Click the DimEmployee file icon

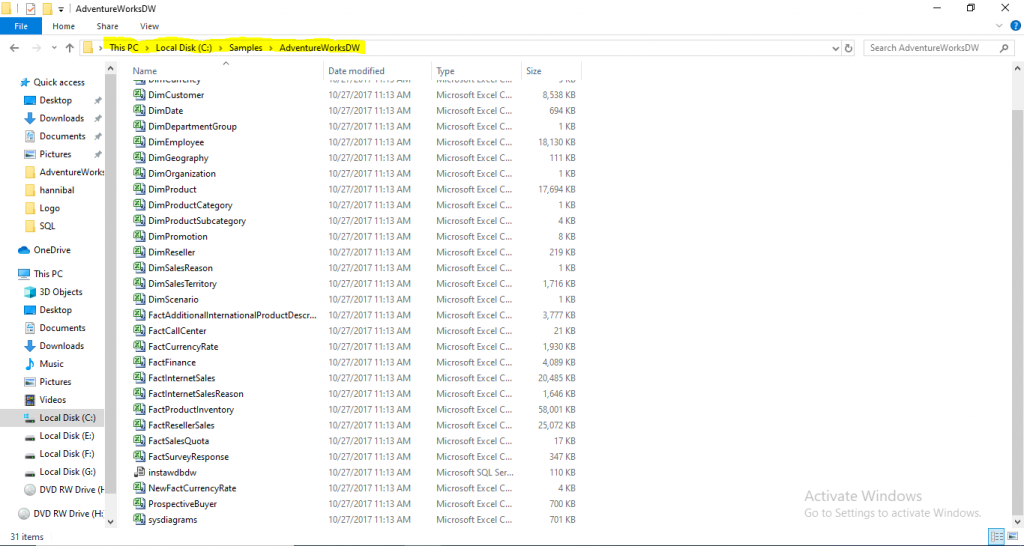pos(138,142)
